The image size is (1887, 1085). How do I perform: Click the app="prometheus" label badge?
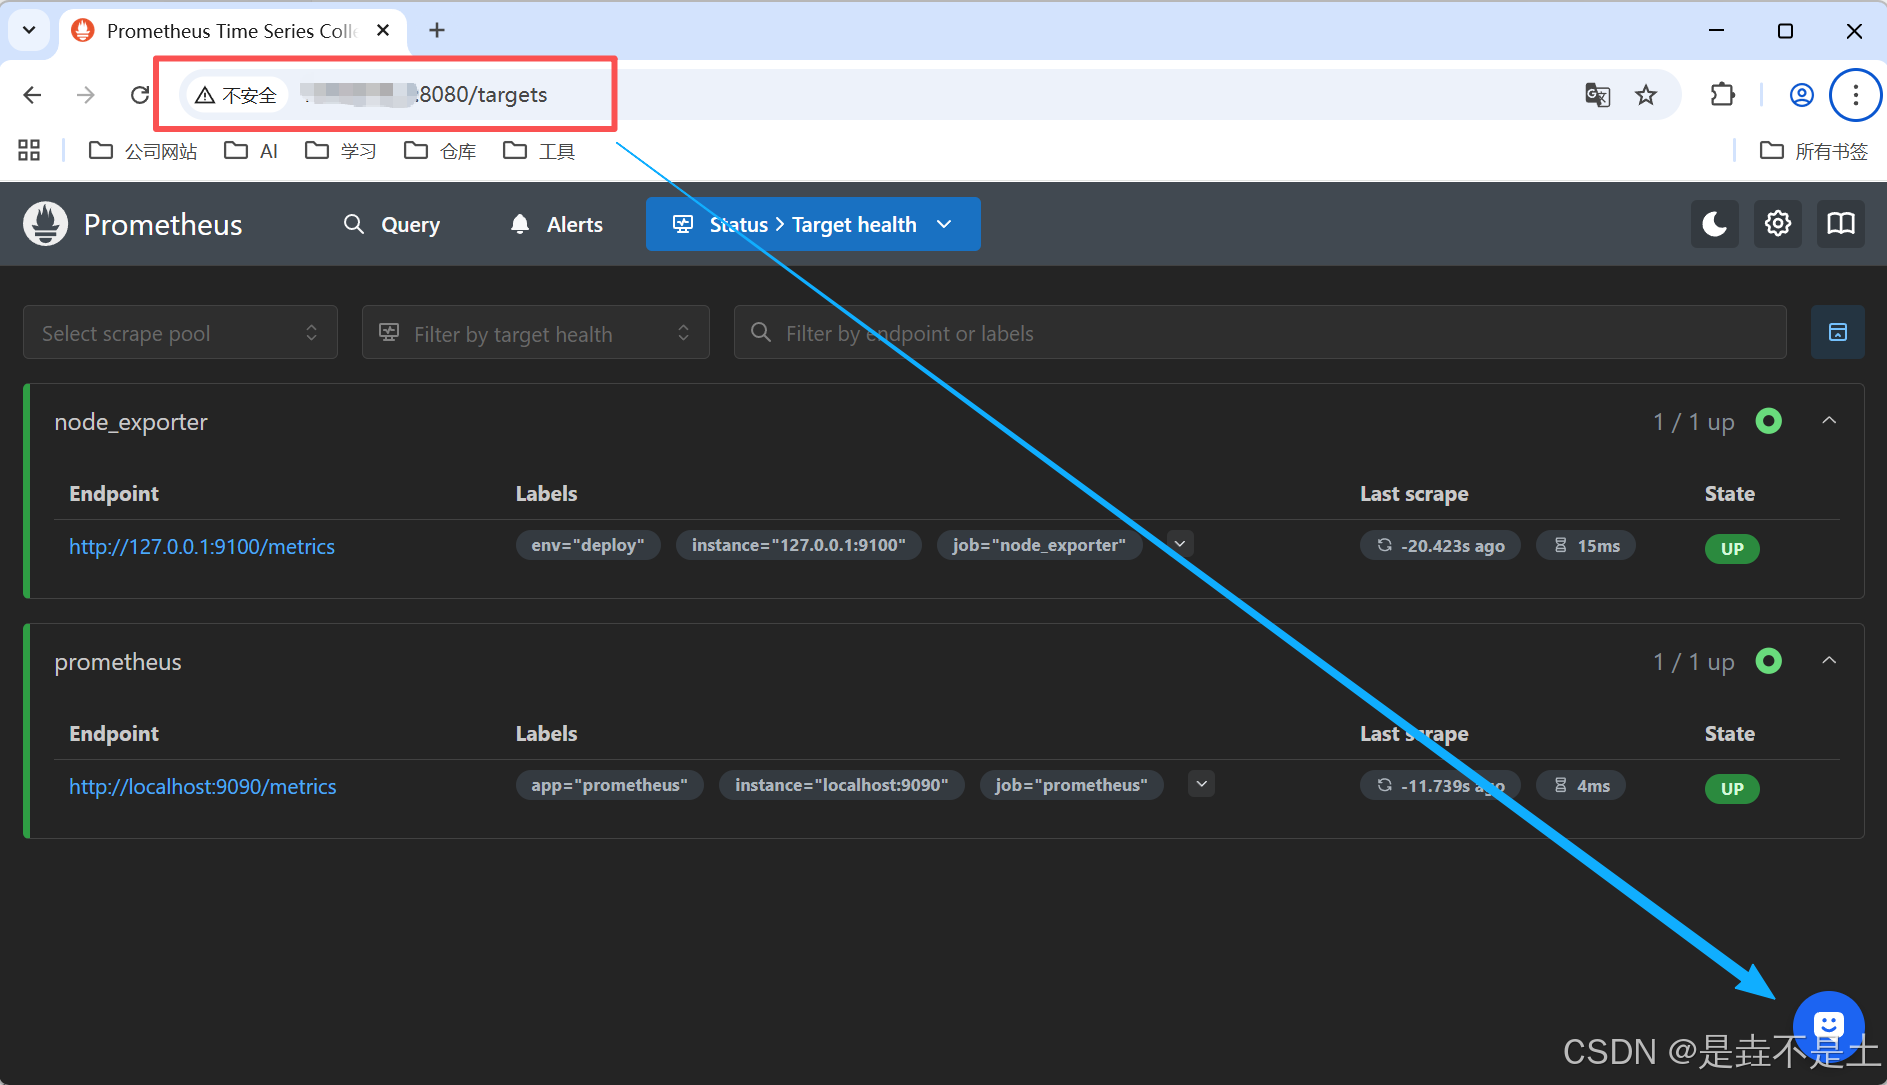pos(609,785)
